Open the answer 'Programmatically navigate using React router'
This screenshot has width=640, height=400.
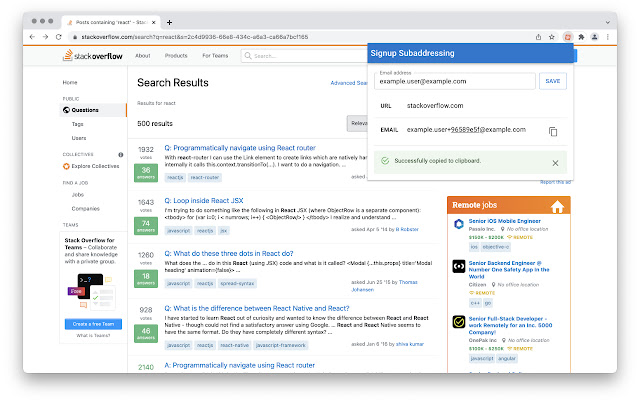click(240, 365)
